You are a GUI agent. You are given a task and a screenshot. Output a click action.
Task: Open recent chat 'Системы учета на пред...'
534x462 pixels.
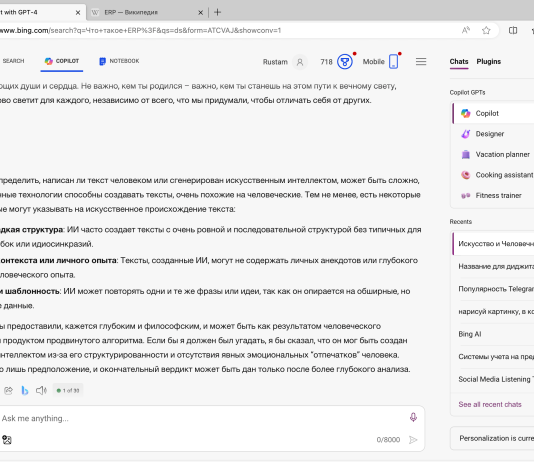[x=493, y=356]
